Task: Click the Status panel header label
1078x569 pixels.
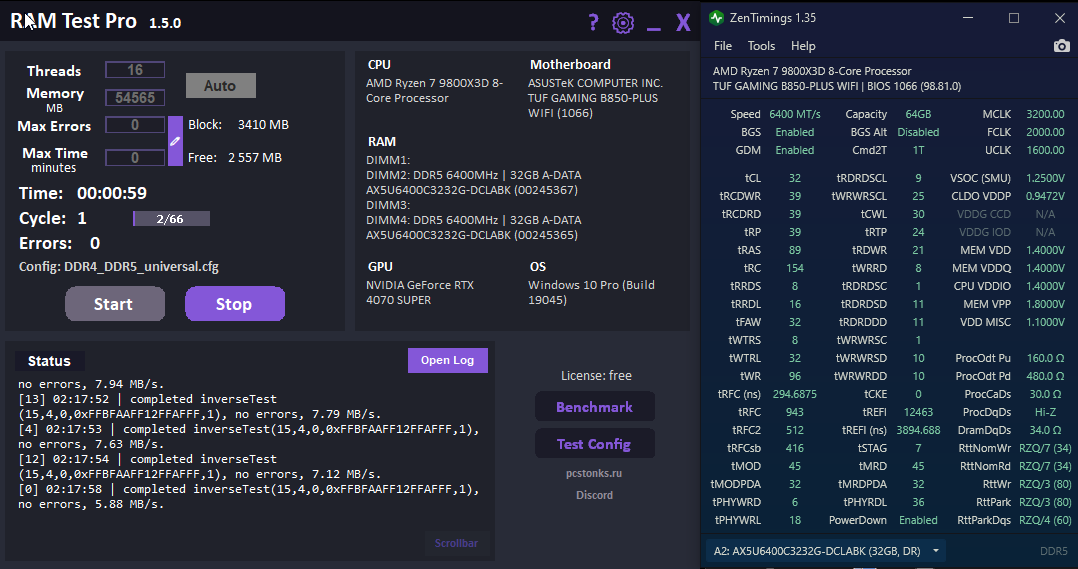Action: (50, 361)
